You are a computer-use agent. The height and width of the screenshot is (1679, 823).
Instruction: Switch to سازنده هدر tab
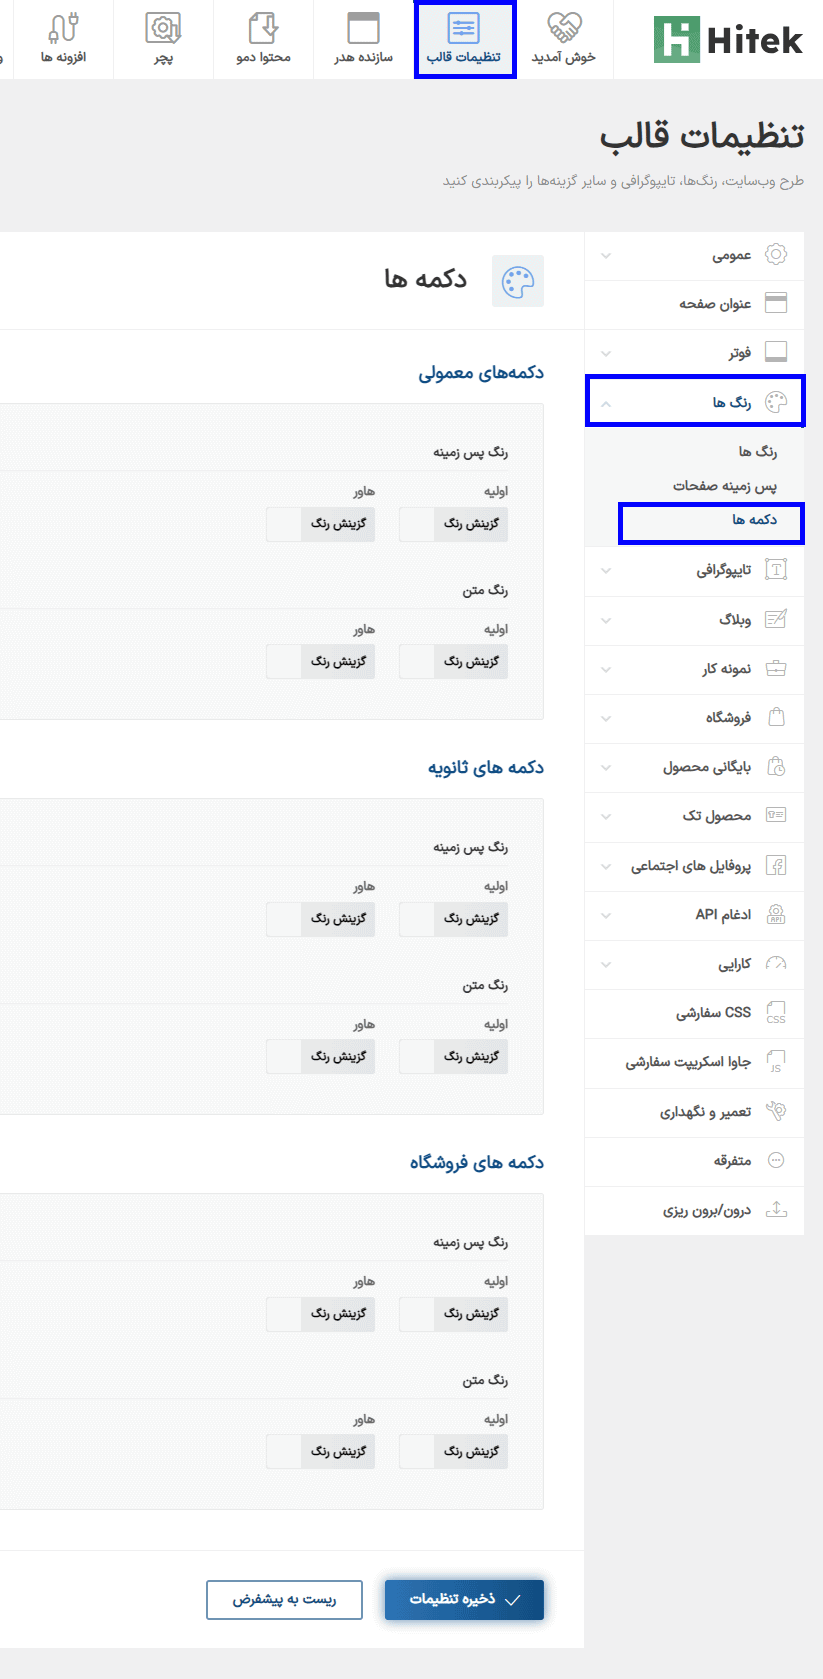point(364,40)
